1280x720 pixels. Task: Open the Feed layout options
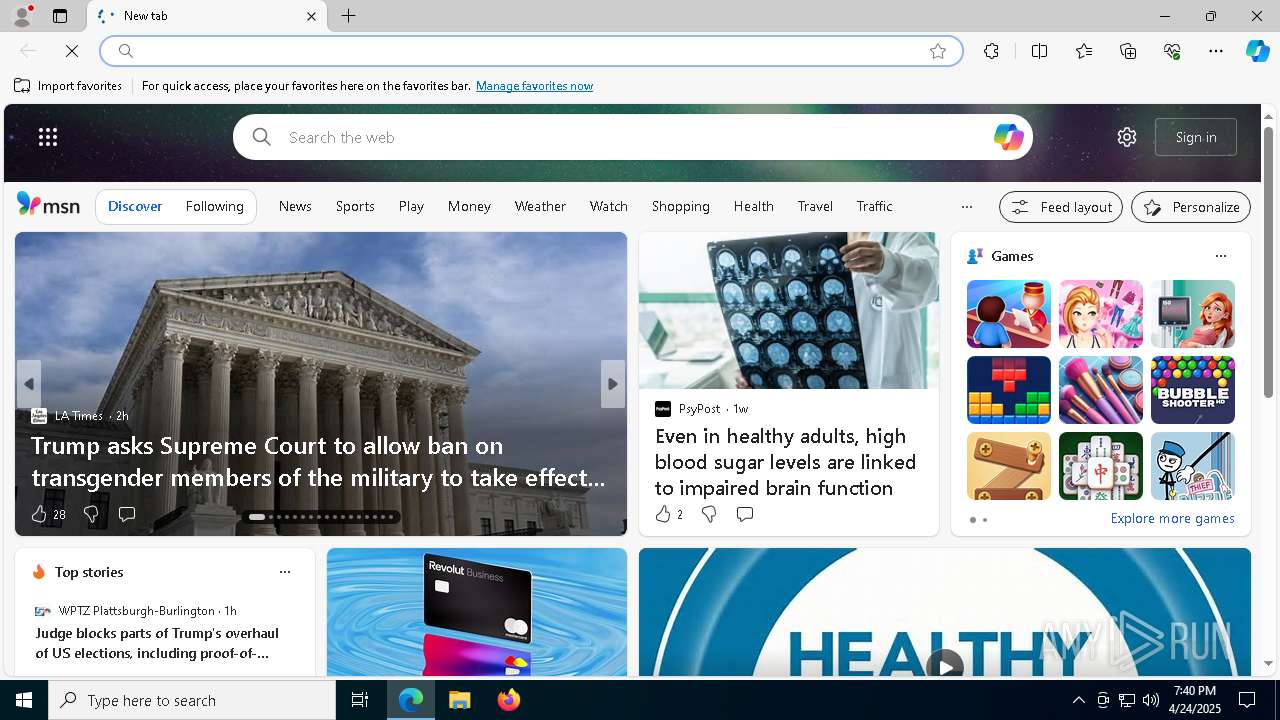(x=1062, y=207)
